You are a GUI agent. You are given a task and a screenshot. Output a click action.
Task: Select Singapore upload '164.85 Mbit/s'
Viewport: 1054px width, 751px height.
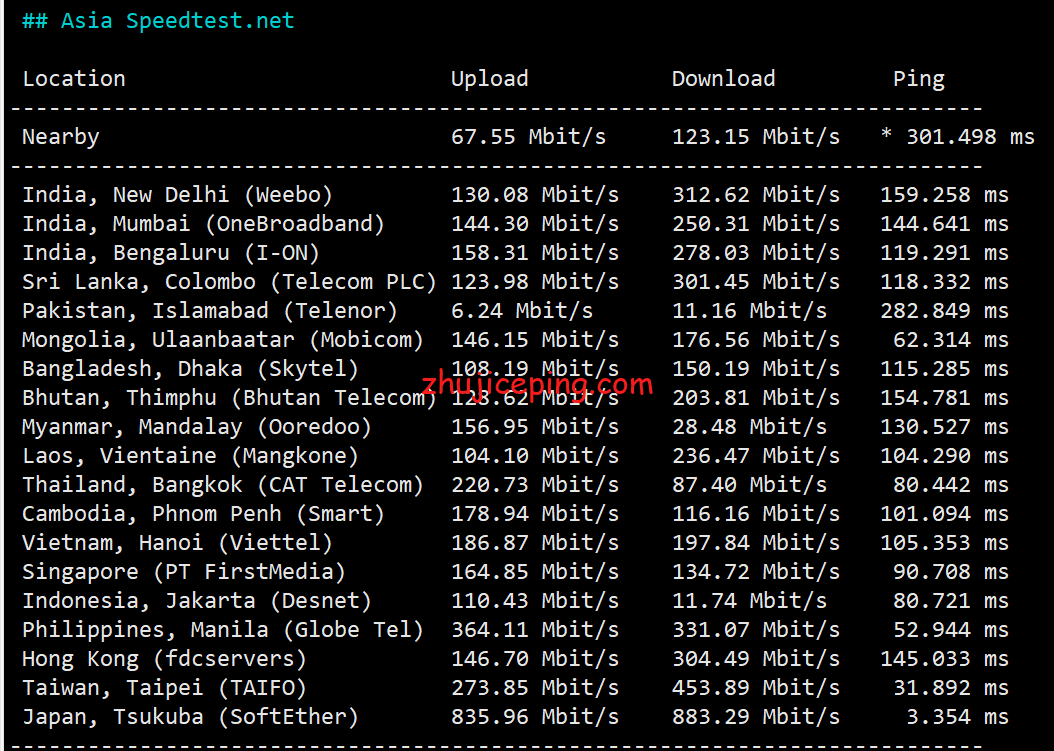pyautogui.click(x=535, y=571)
